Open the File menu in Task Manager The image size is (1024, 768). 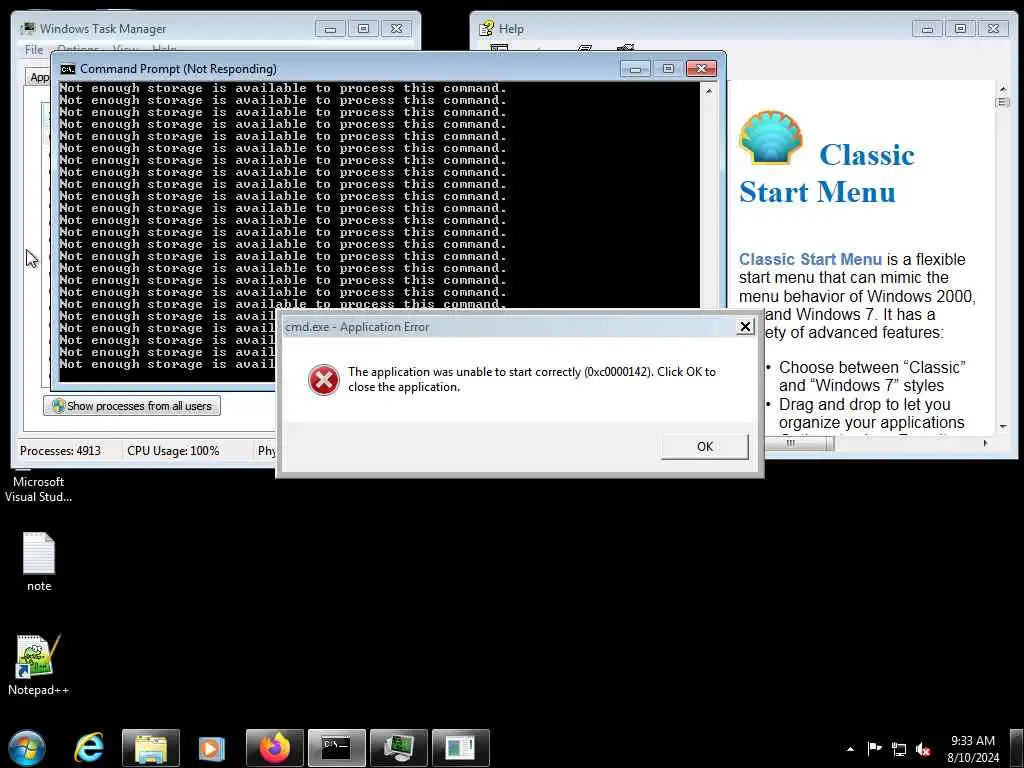pyautogui.click(x=33, y=50)
